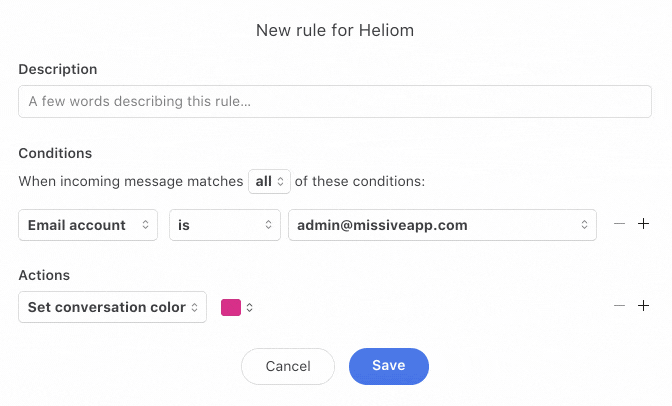Expand the color picker chevron beside swatch

click(250, 308)
